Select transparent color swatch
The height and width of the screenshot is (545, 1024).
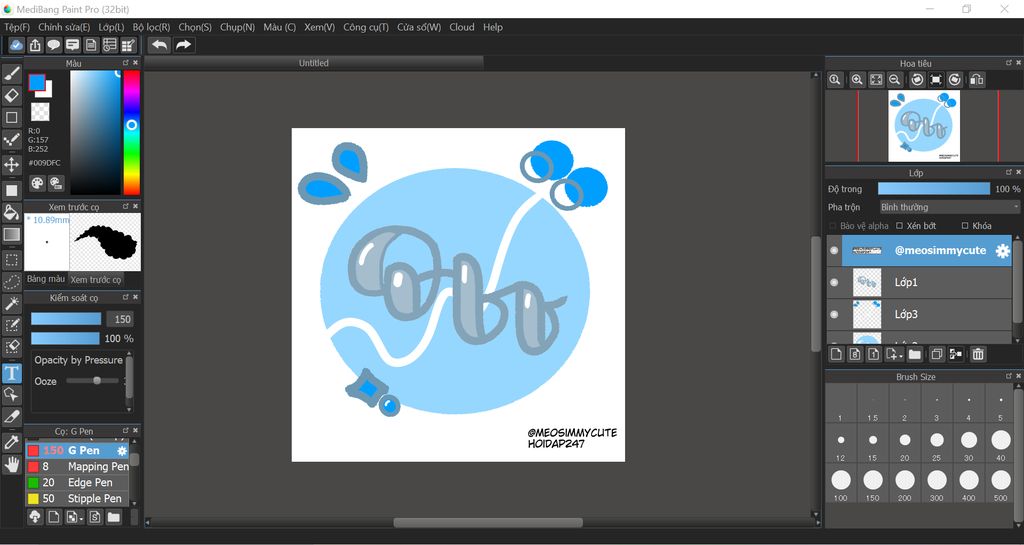(40, 112)
